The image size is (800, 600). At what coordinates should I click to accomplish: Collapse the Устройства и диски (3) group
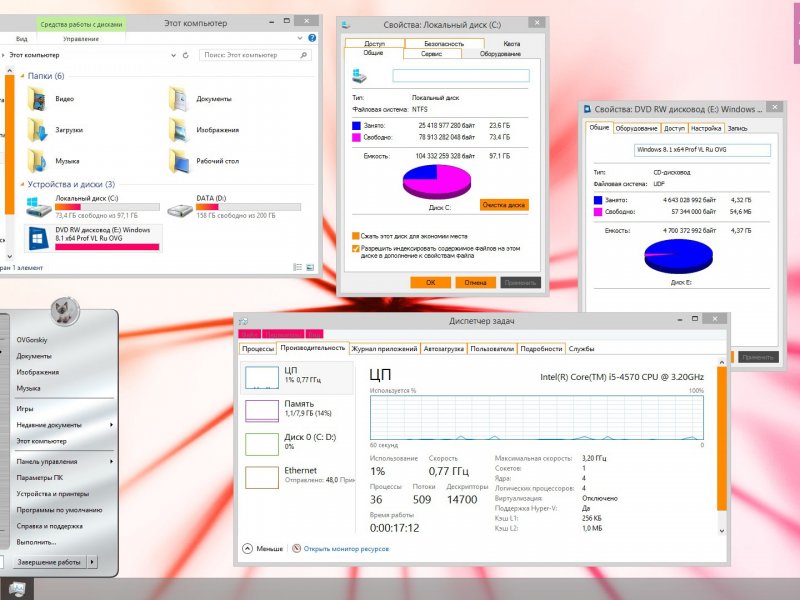point(22,185)
